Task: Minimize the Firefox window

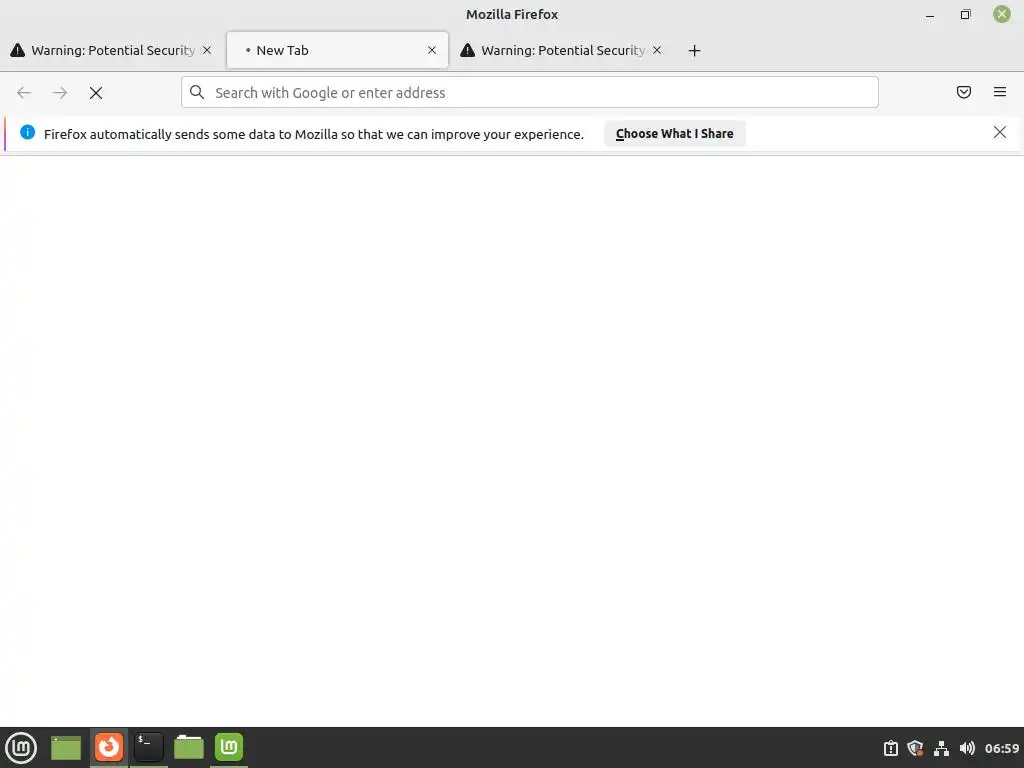Action: 930,14
